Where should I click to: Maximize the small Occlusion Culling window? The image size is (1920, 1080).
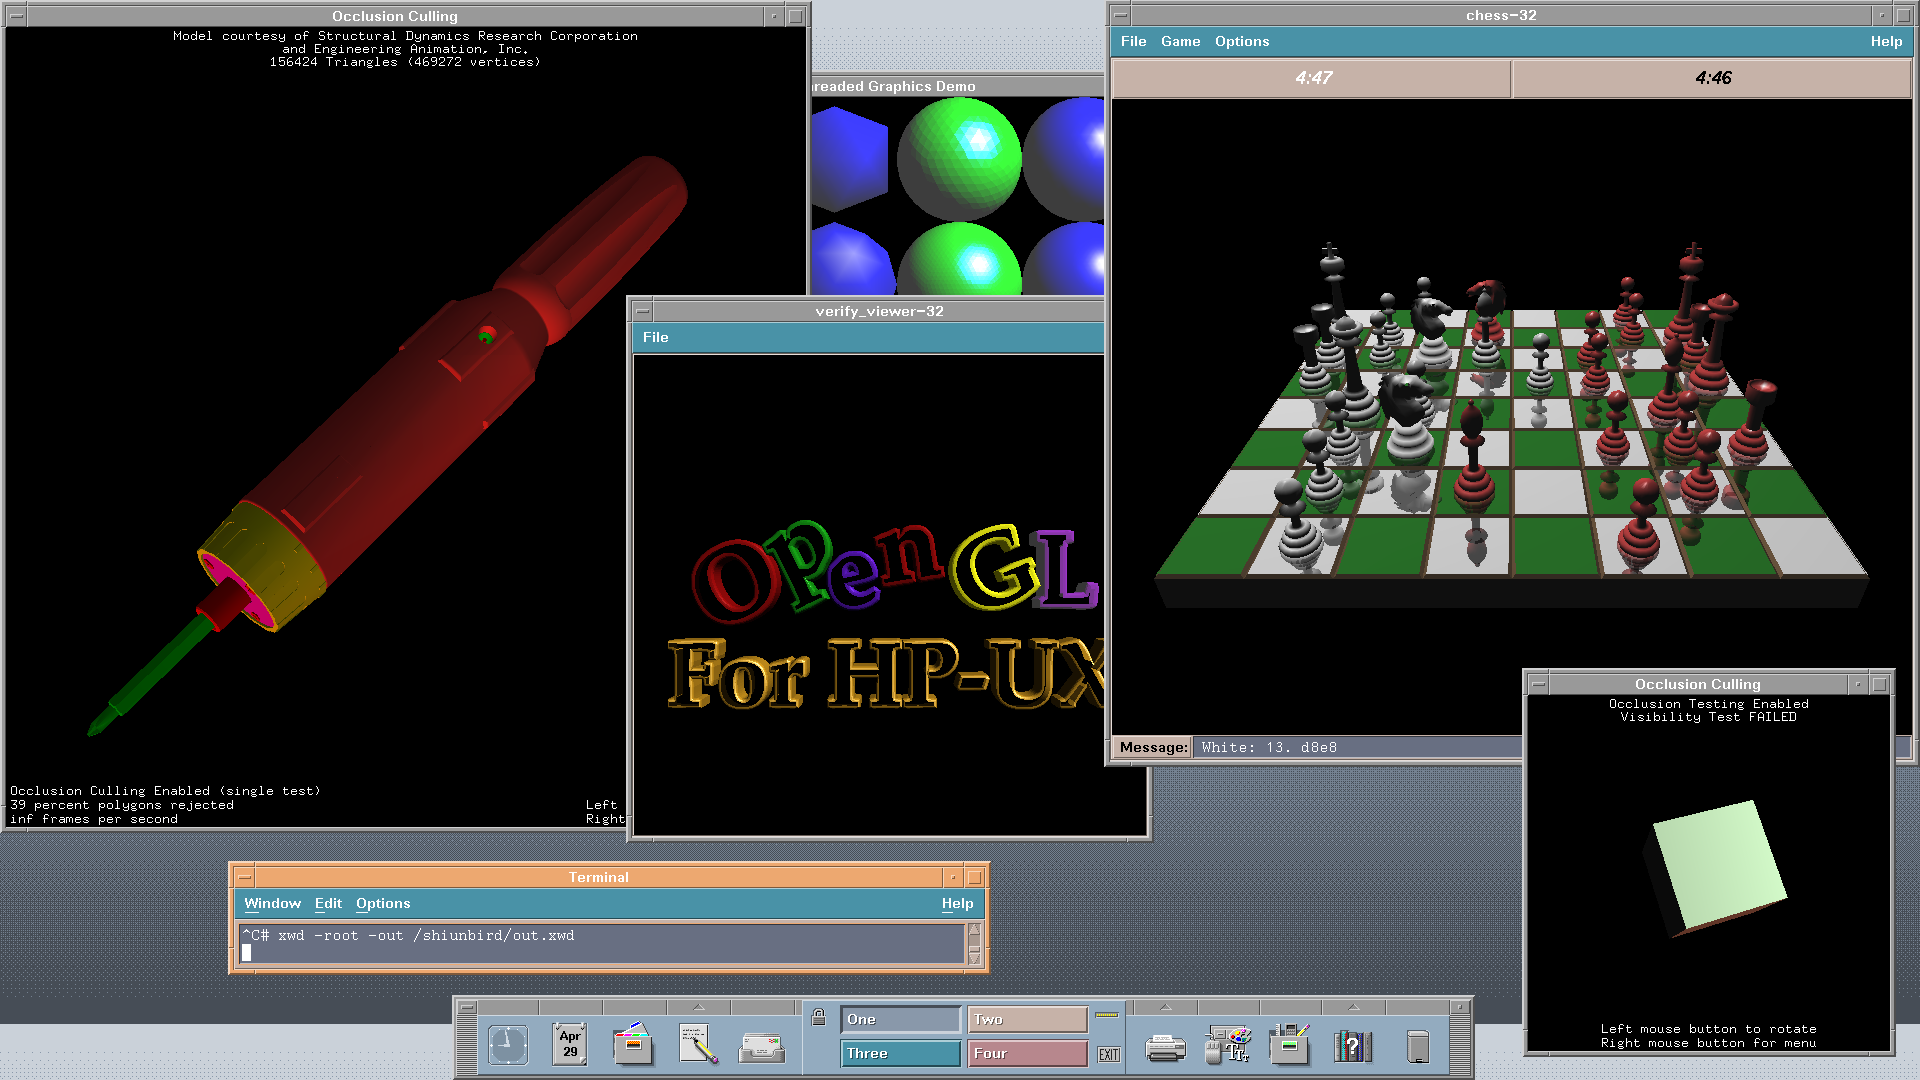1880,684
